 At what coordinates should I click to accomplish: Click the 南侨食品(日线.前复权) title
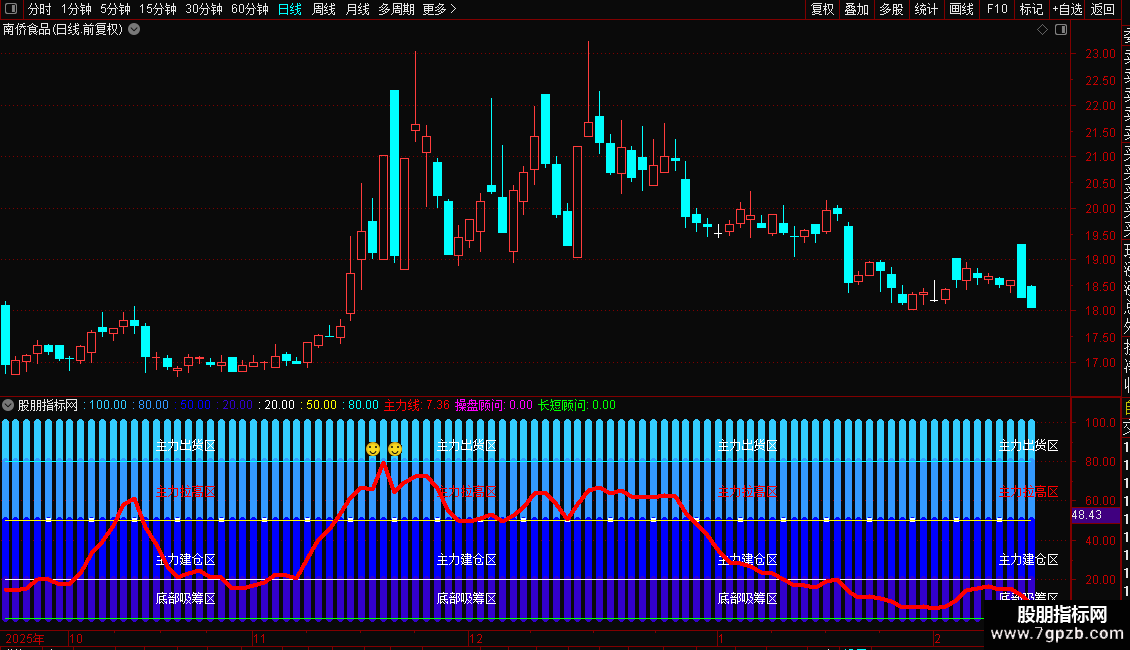point(63,30)
